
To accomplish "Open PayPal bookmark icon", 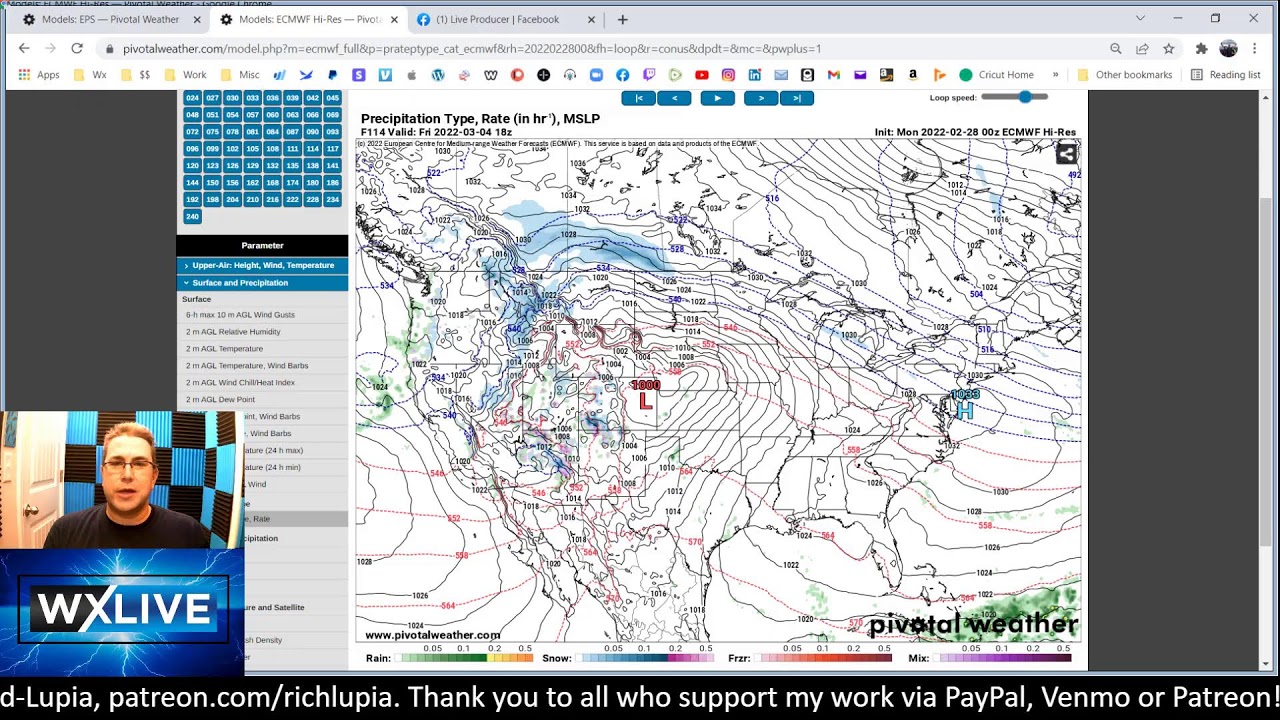I will (x=332, y=75).
